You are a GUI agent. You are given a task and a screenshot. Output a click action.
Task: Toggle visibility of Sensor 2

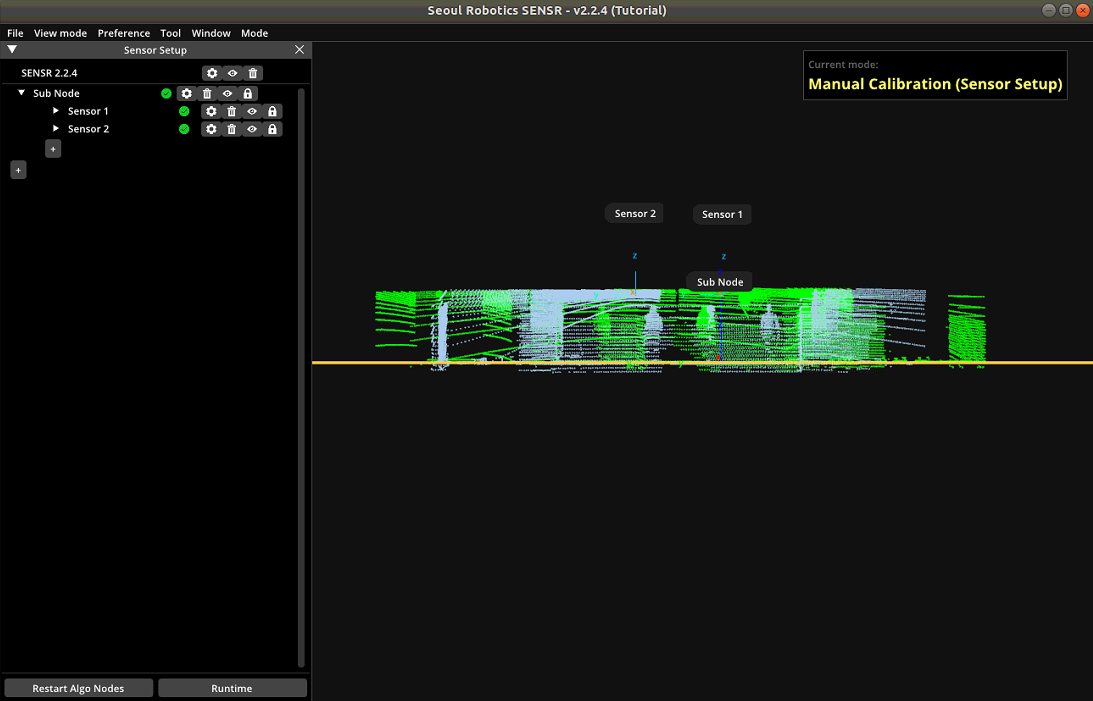252,129
